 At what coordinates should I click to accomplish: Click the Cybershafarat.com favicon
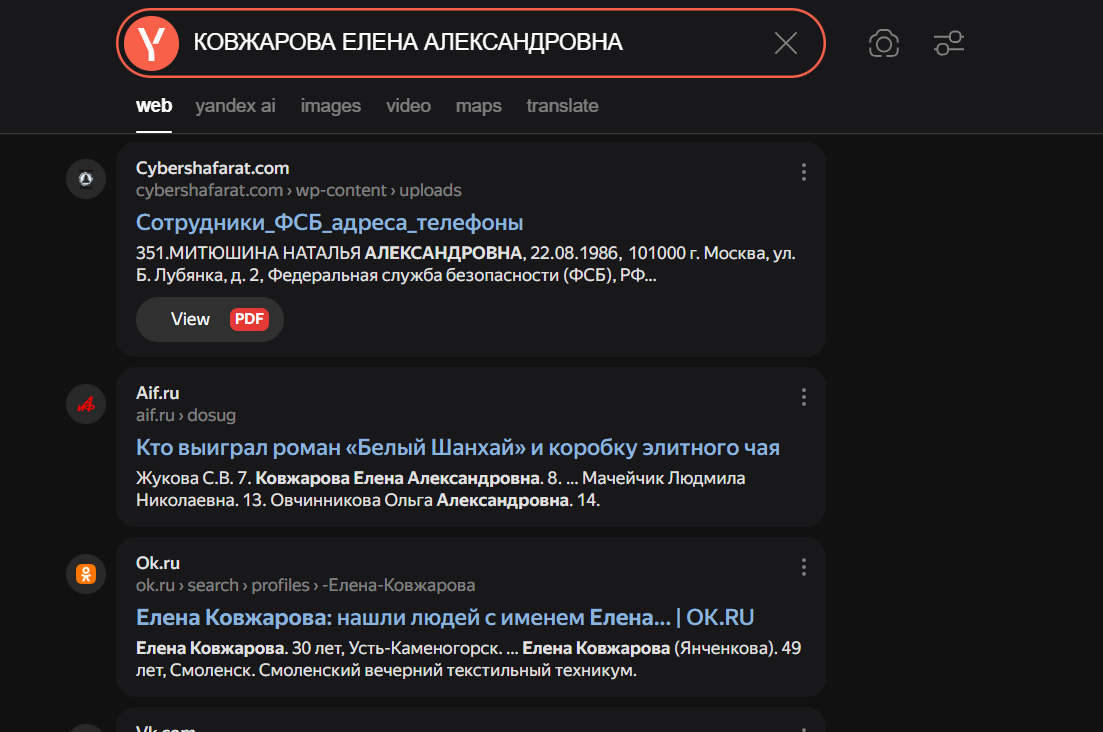[x=86, y=180]
